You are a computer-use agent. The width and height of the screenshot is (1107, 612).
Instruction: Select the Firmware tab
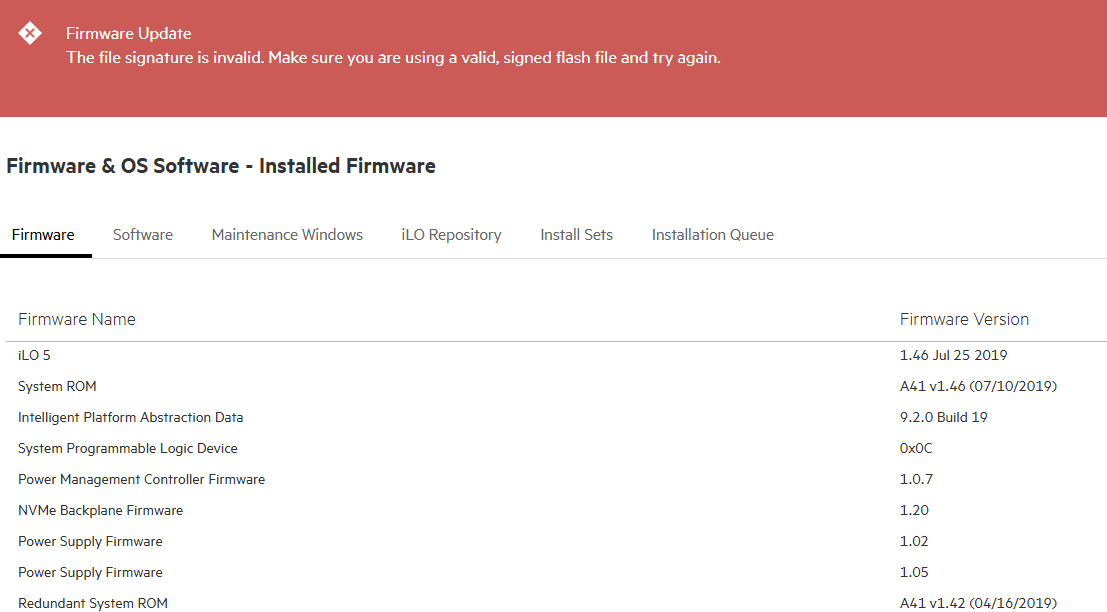point(43,234)
